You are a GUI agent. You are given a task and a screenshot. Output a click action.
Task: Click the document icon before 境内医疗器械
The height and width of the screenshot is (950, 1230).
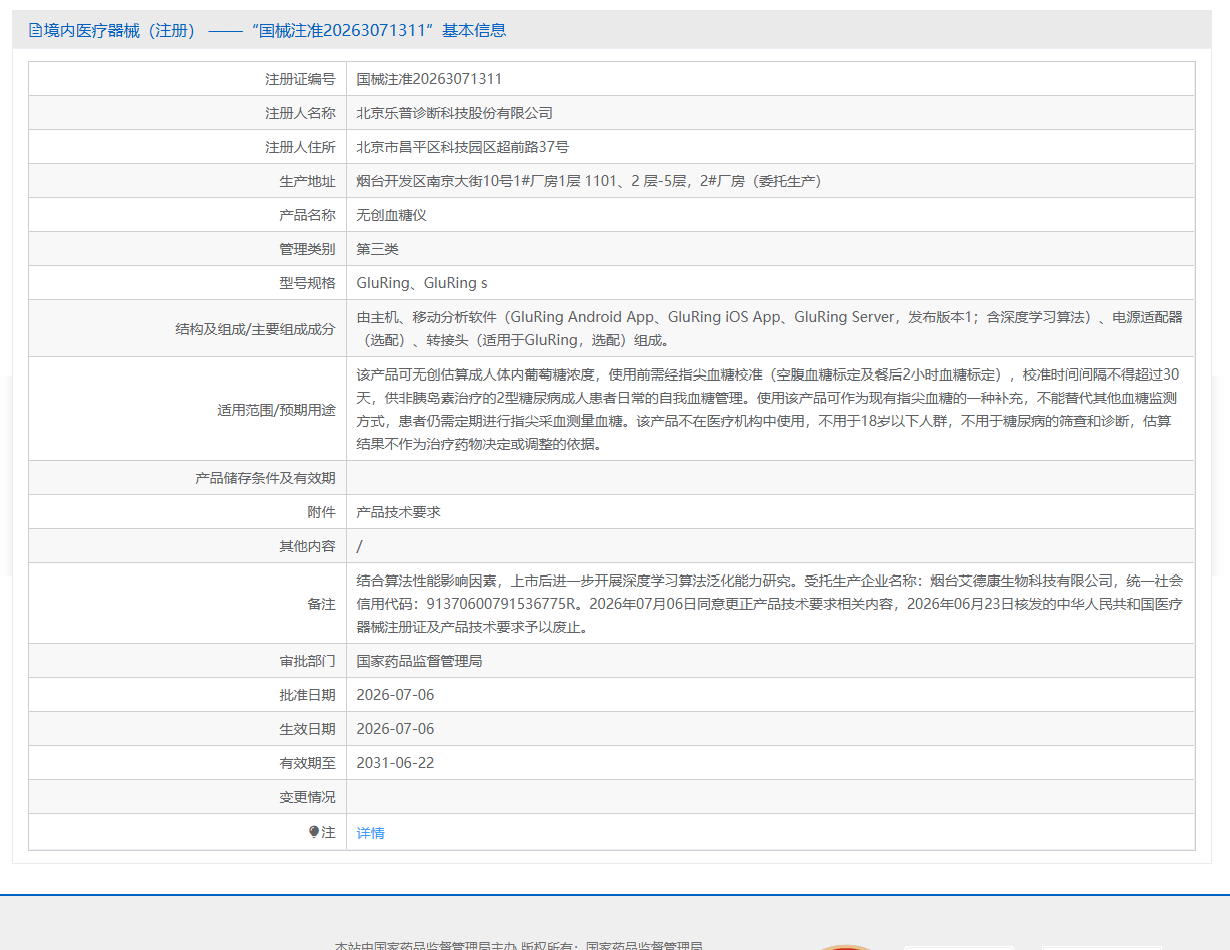(x=35, y=31)
